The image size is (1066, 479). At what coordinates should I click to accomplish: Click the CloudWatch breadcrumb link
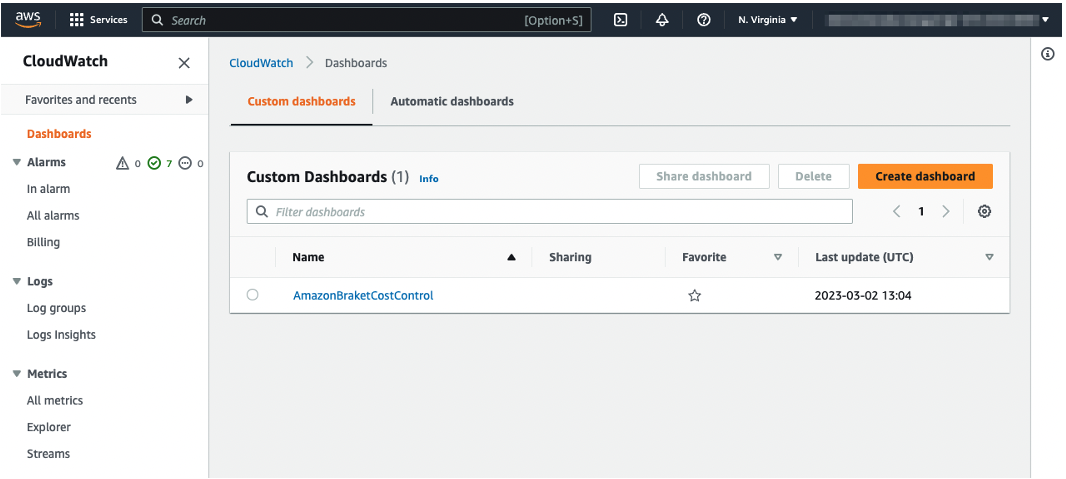click(261, 63)
